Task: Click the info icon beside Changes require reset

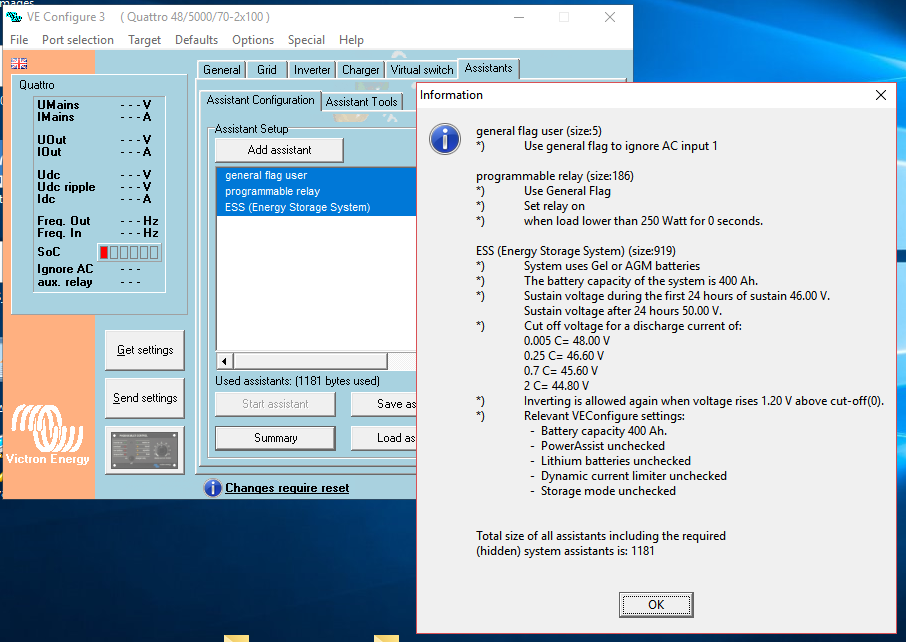Action: (x=213, y=488)
